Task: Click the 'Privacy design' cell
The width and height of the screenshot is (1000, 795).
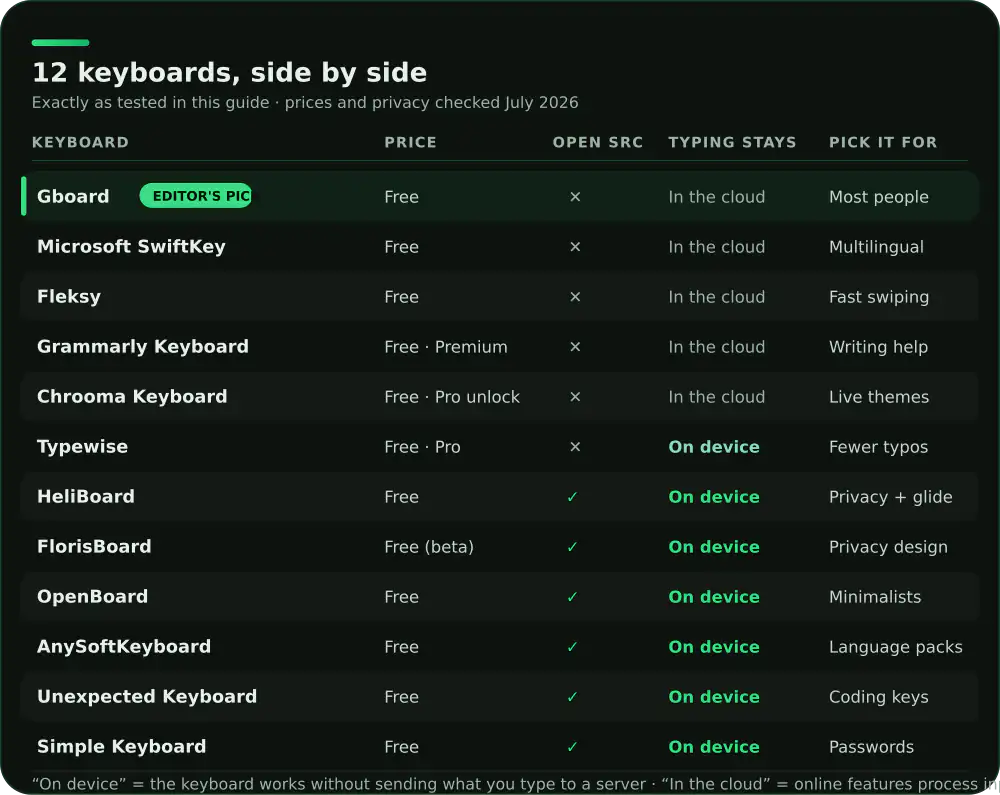Action: pyautogui.click(x=888, y=547)
